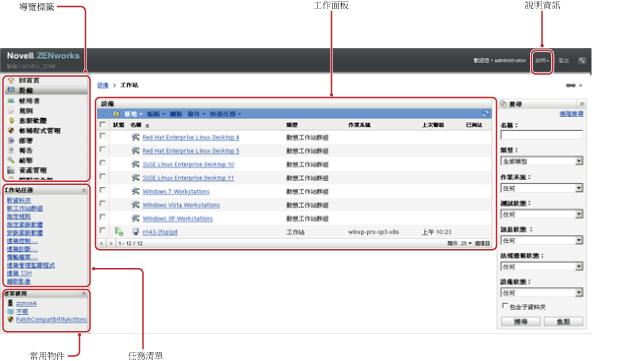This screenshot has width=623, height=361.
Task: Tick checkbox for Windows 7 Workstations
Action: click(103, 190)
